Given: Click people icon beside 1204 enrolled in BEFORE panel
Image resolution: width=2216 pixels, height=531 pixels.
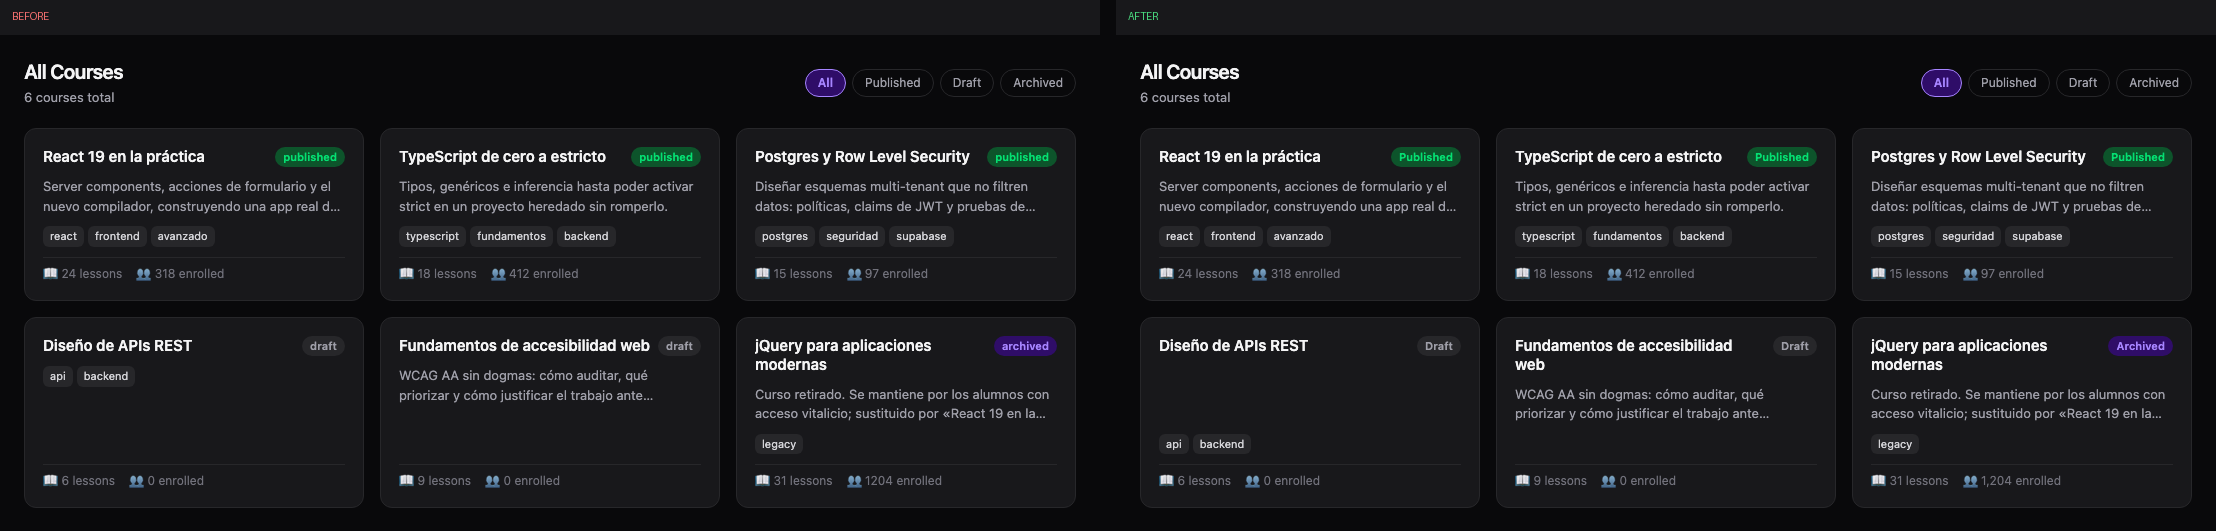Looking at the screenshot, I should coord(854,481).
